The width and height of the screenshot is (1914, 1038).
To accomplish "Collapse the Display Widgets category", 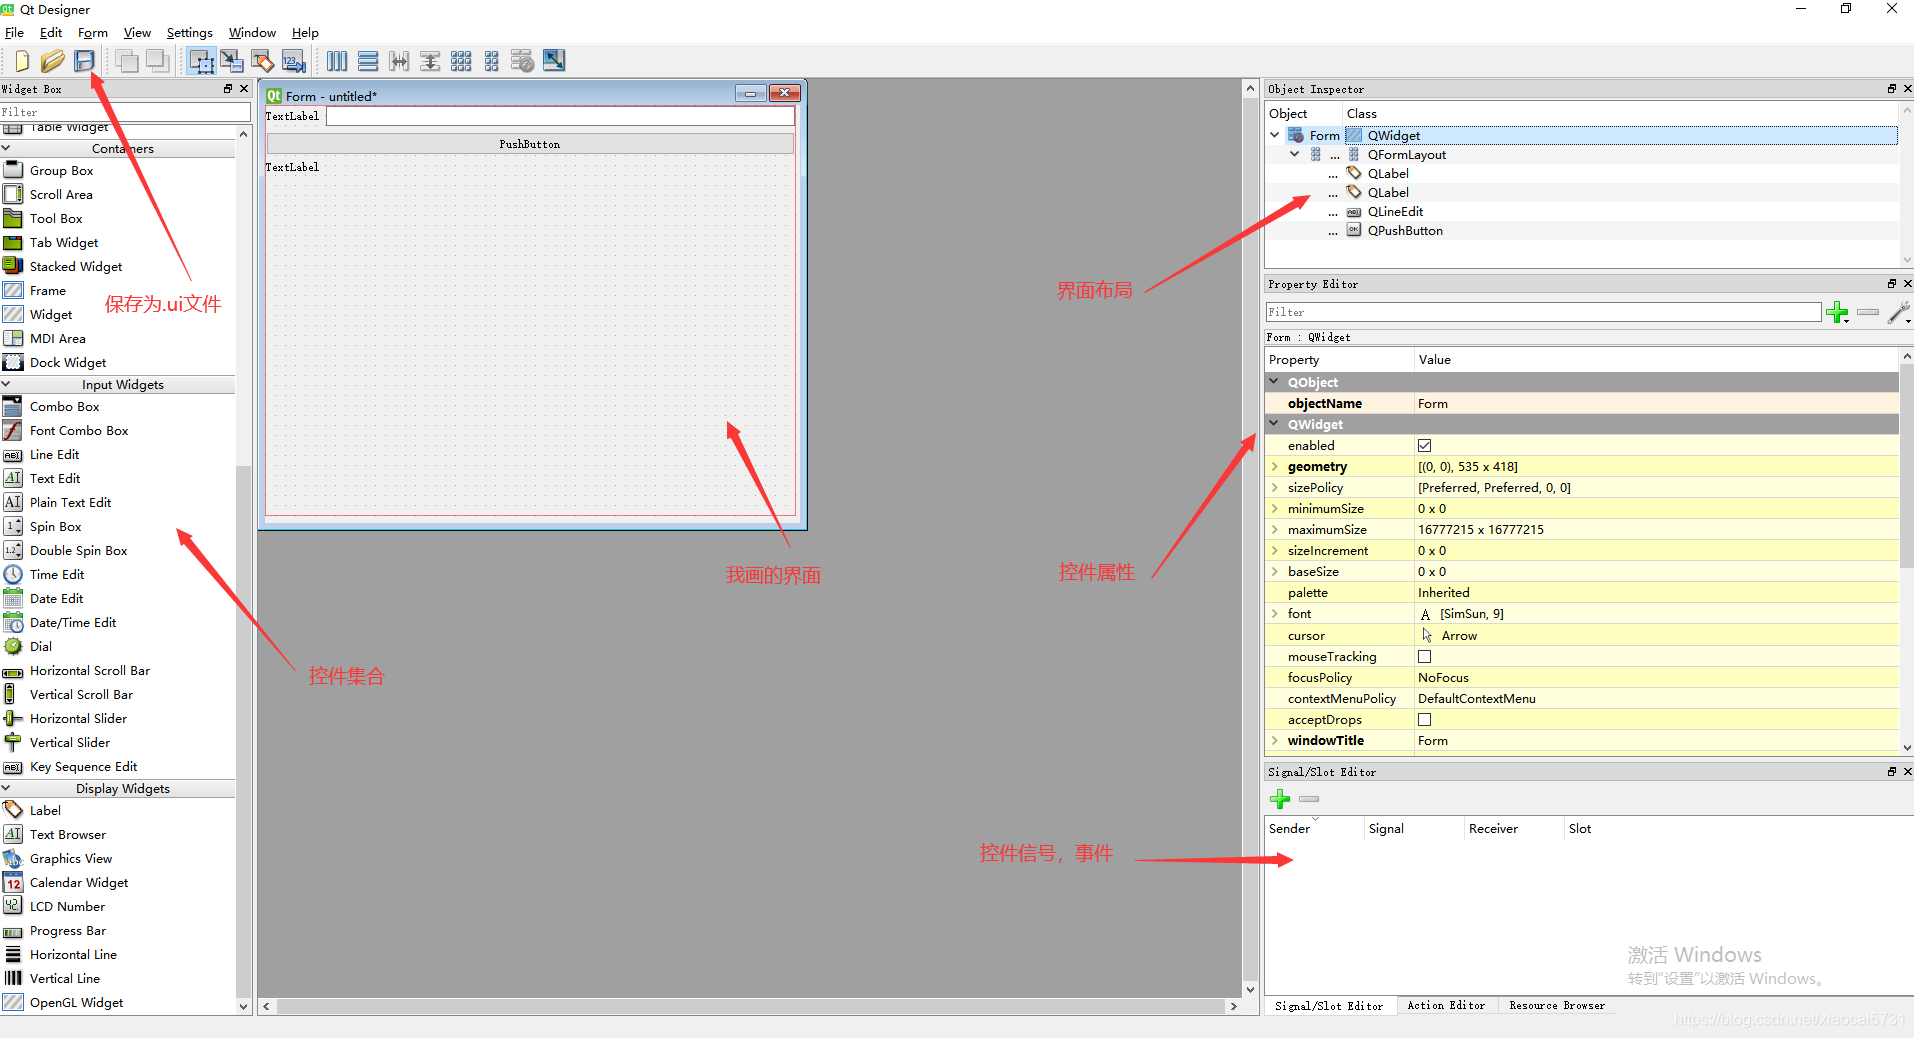I will coord(6,789).
